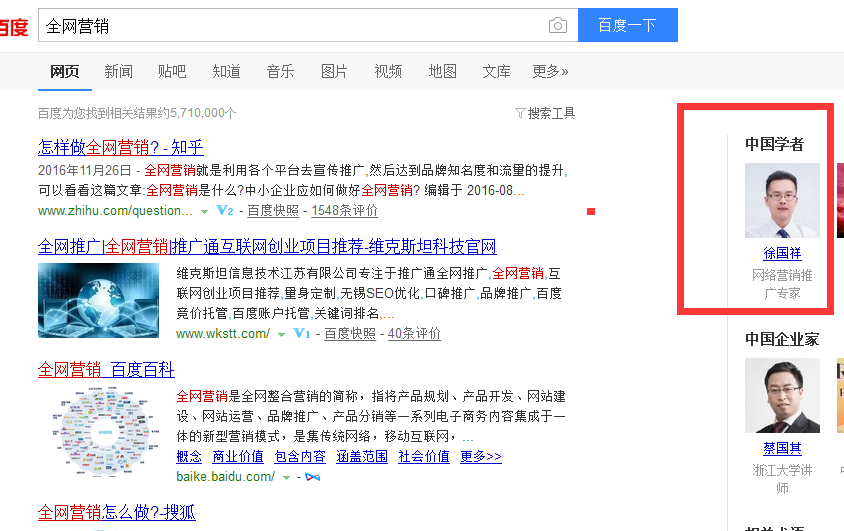Switch to the 视频 tab

(x=388, y=71)
